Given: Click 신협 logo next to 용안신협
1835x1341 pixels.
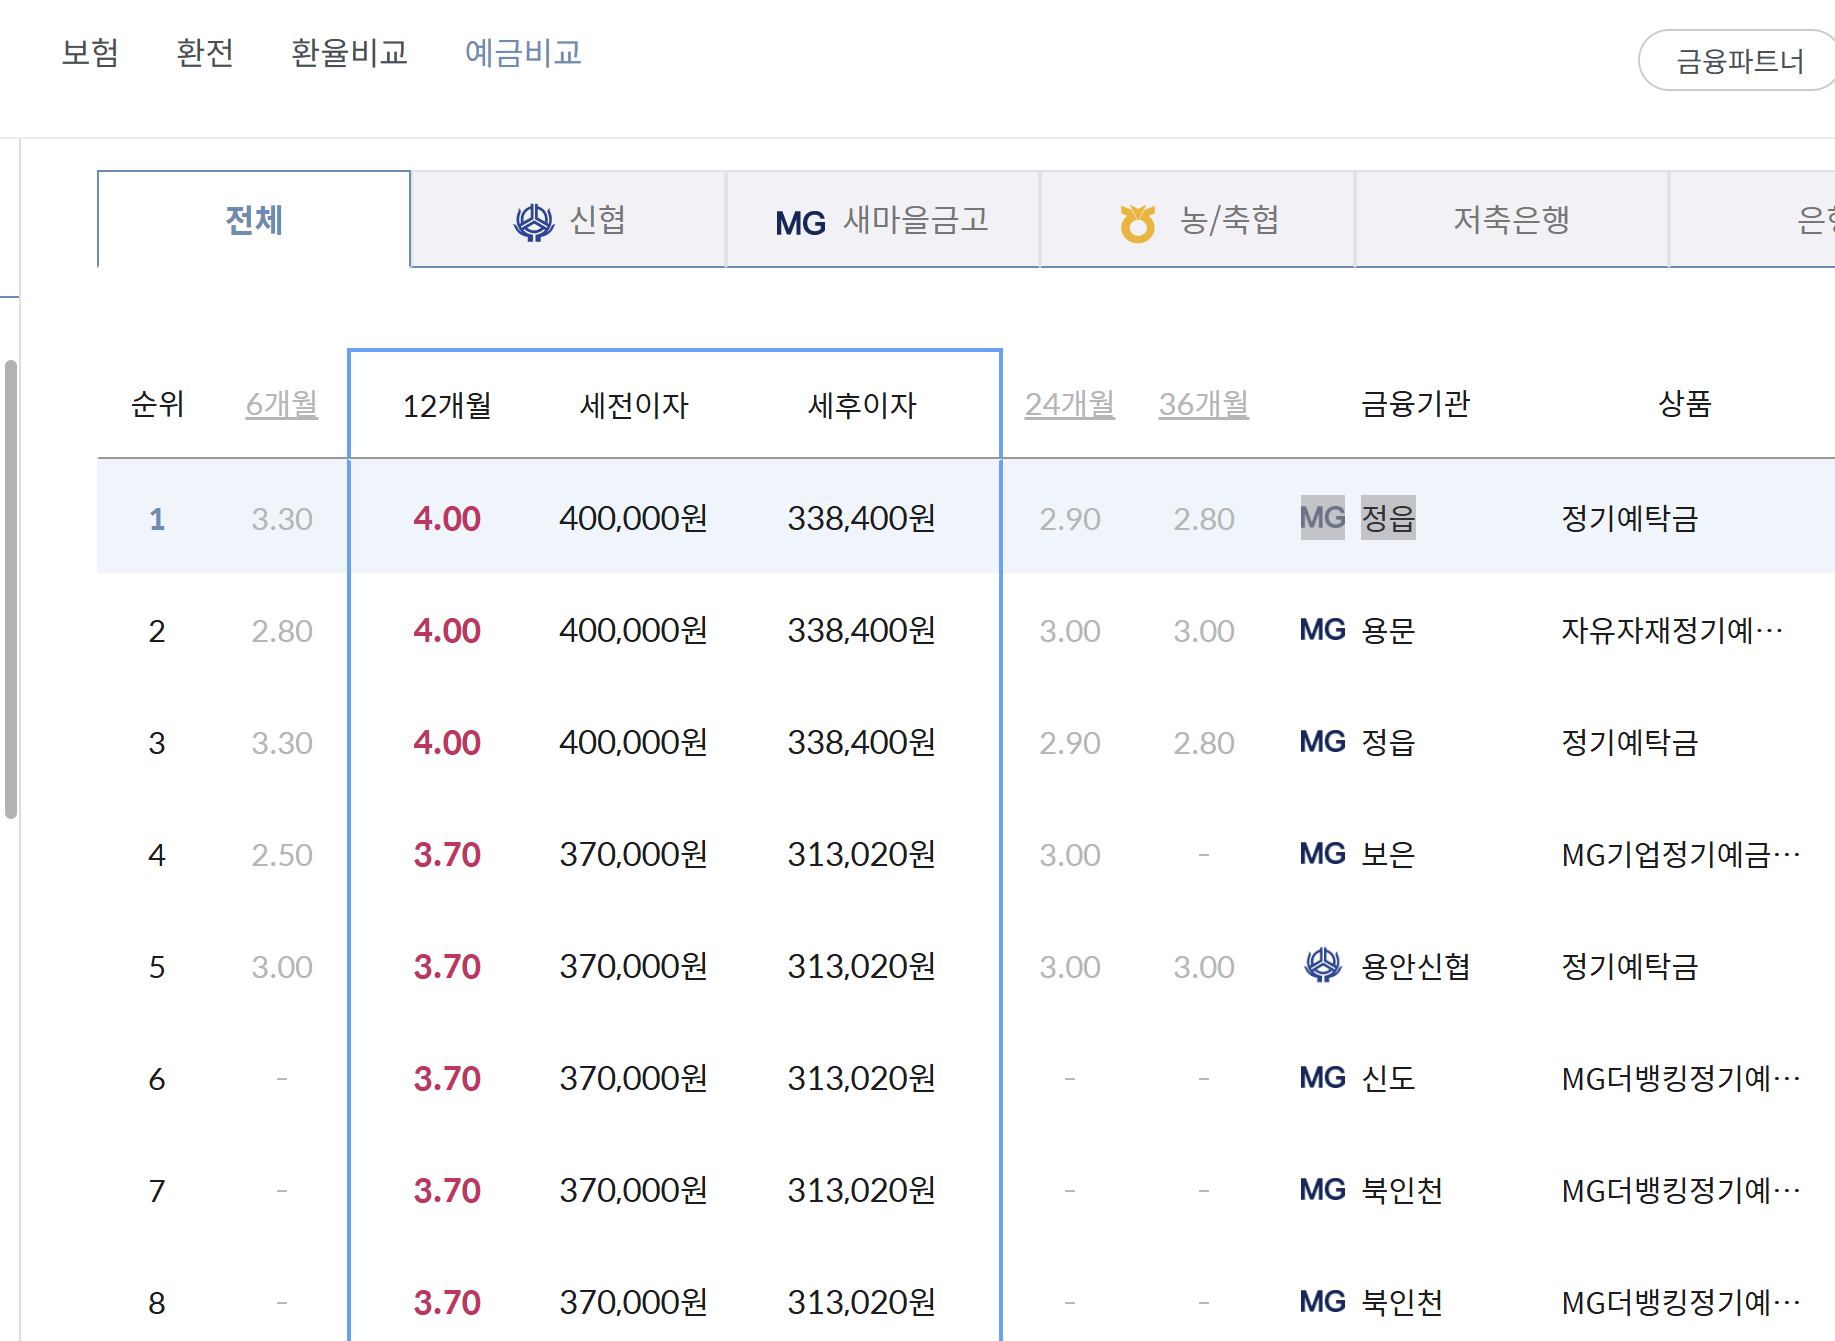Looking at the screenshot, I should (x=1323, y=965).
